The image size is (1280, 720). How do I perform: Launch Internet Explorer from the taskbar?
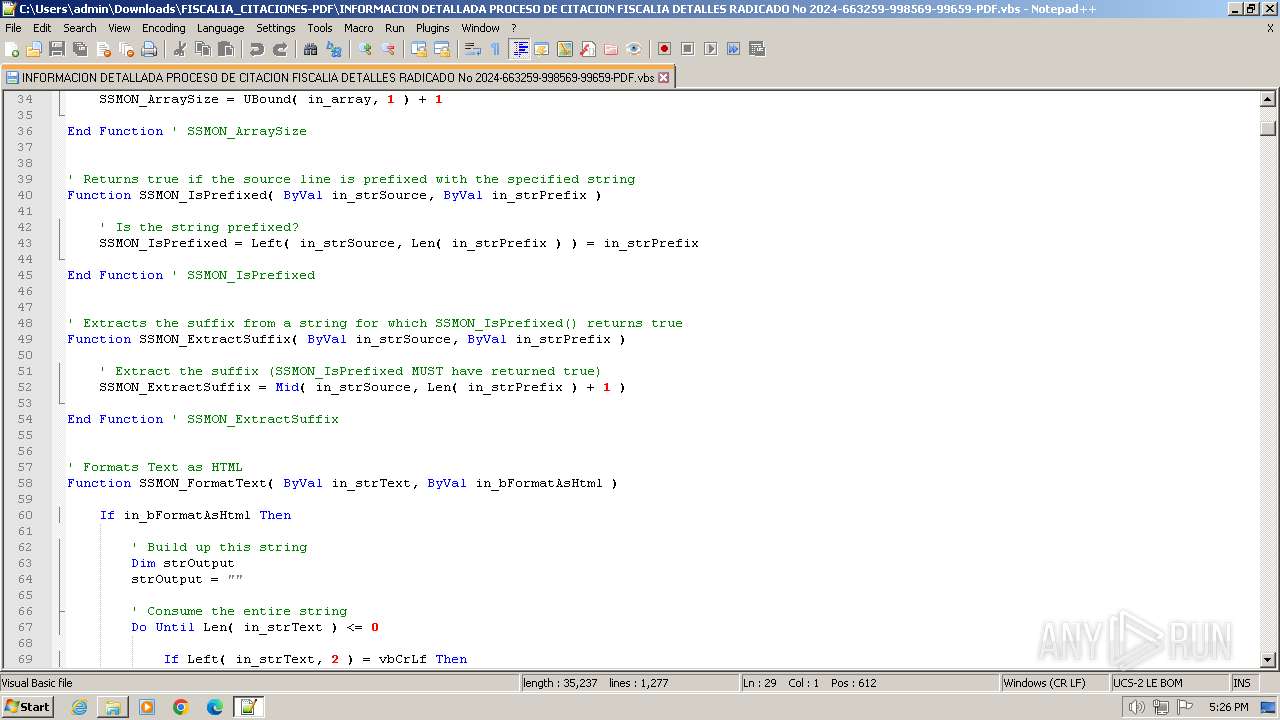(79, 707)
